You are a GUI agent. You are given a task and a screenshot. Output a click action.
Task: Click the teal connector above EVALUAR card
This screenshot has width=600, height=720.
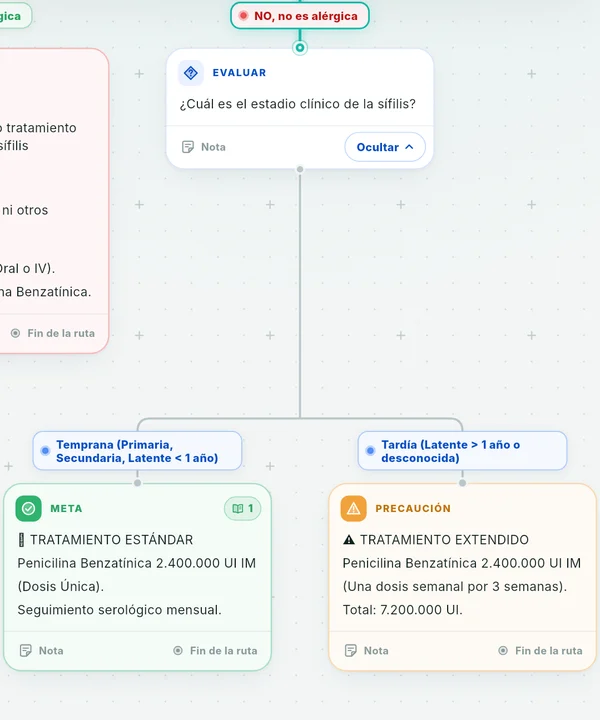(300, 47)
